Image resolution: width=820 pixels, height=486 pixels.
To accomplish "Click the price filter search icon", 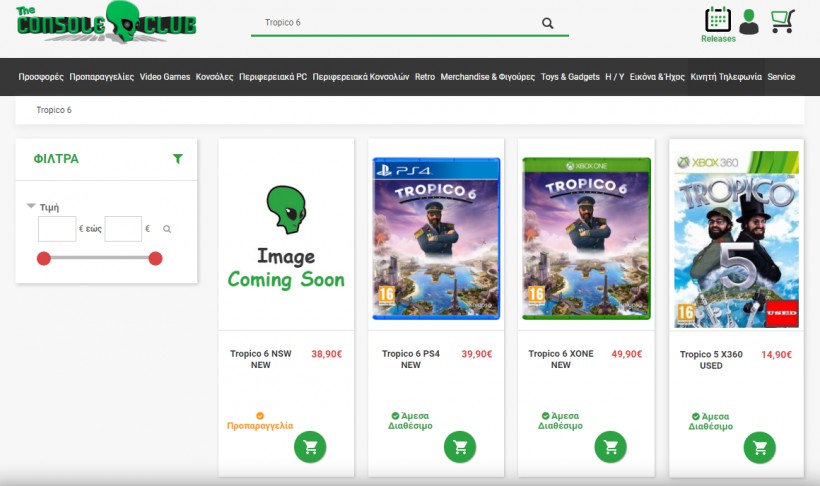I will (167, 230).
